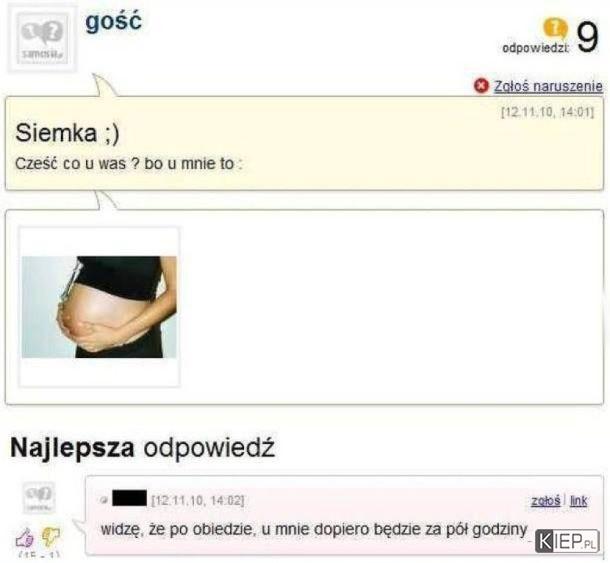Click the small status dot before answerer name
This screenshot has width=610, height=563.
[x=103, y=500]
